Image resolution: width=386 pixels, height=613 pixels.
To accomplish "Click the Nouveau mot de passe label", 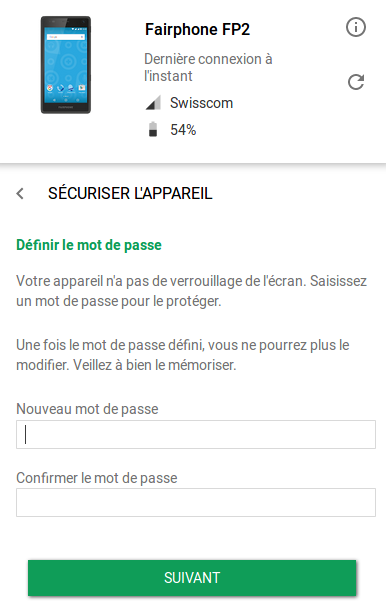I will 87,409.
